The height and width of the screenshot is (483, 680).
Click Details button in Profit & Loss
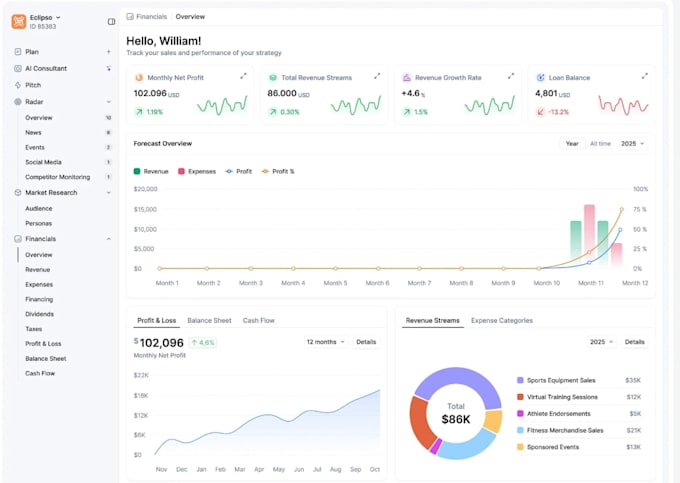(x=366, y=342)
